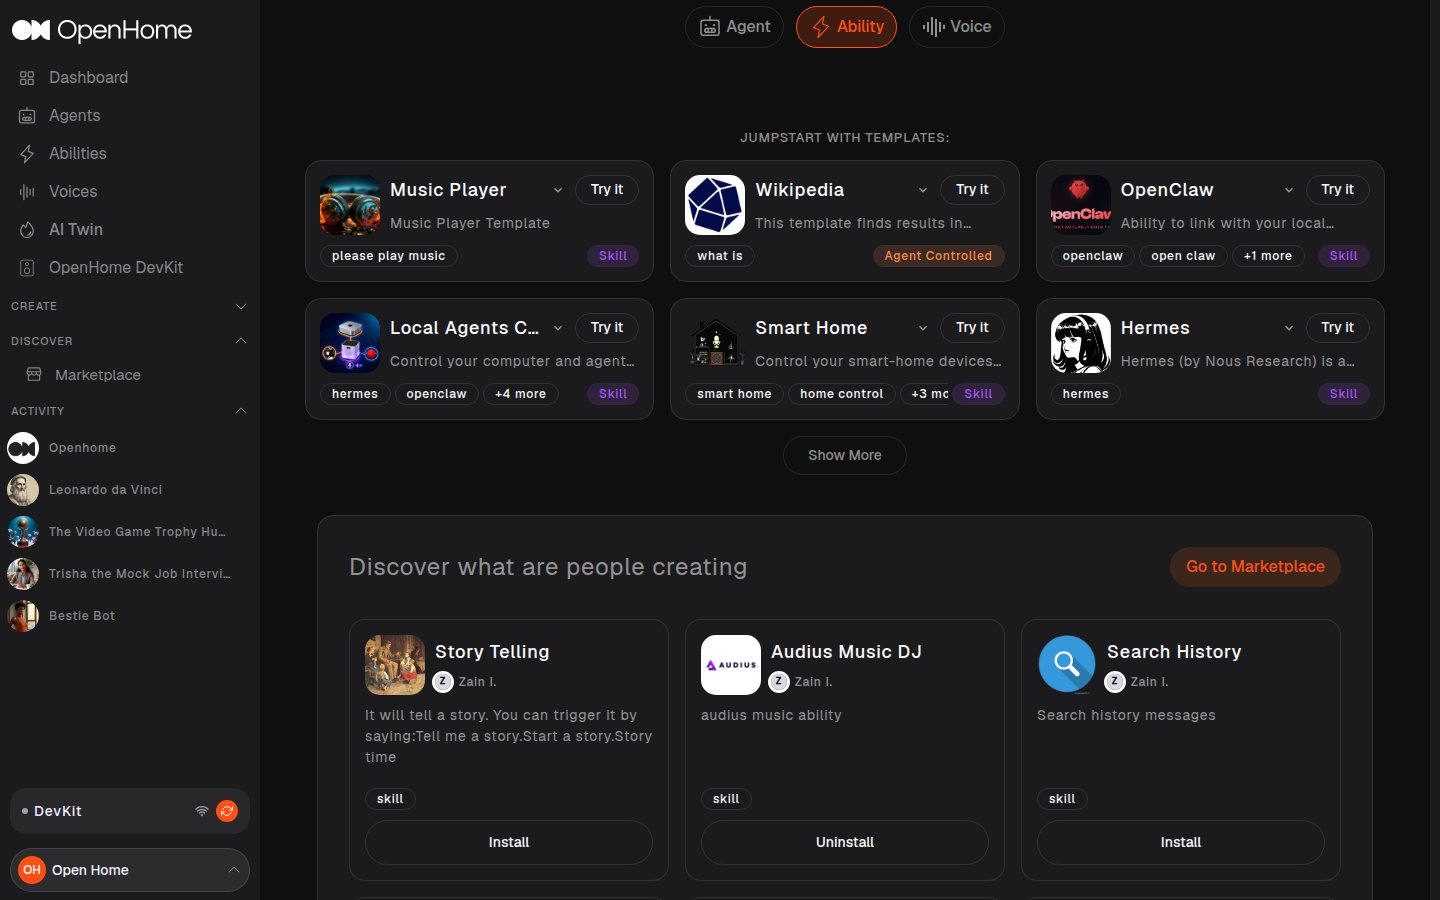Viewport: 1440px width, 900px height.
Task: Expand the Wikipedia template dropdown arrow
Action: (x=923, y=190)
